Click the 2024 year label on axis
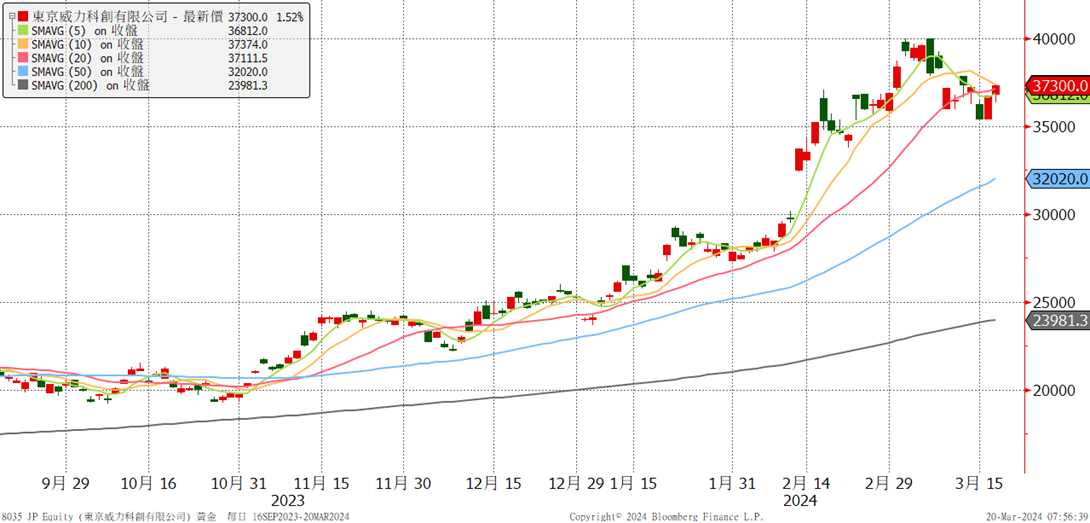 [800, 501]
